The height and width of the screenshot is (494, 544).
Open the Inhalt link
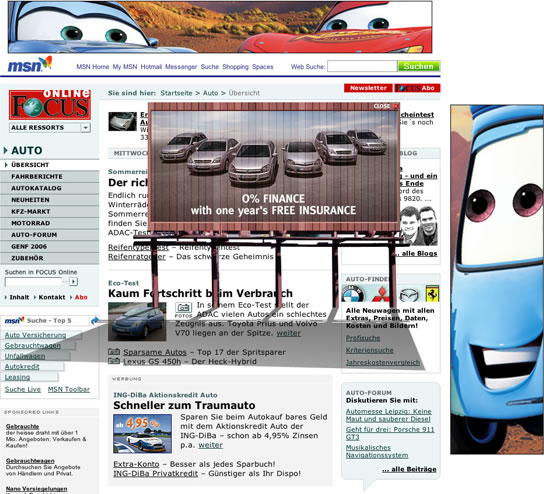click(x=19, y=297)
